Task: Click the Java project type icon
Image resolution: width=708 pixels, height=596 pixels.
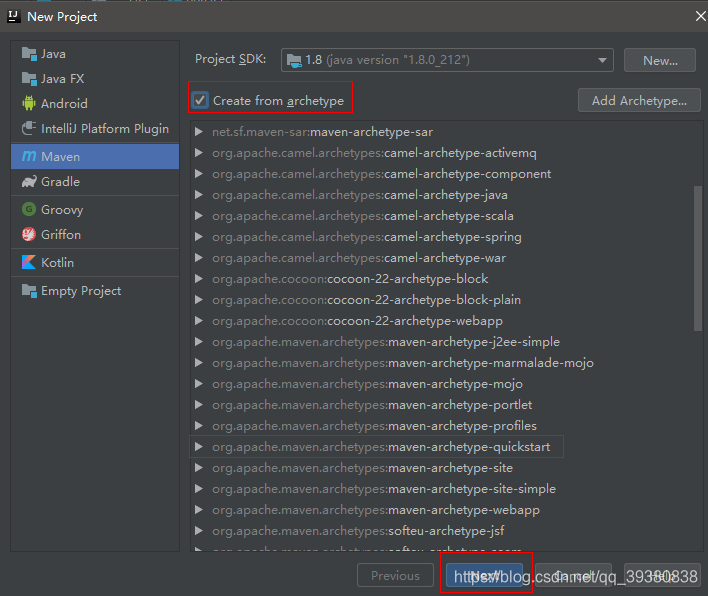Action: [x=29, y=54]
